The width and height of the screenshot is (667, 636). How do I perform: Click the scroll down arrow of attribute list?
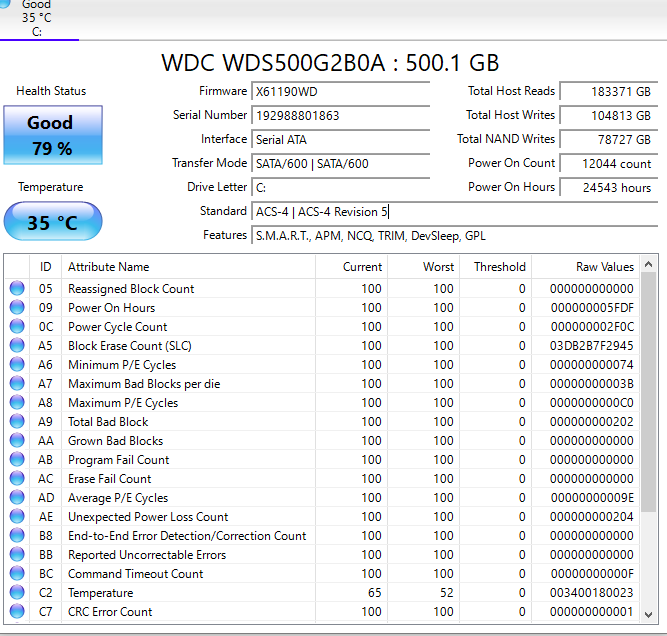(x=650, y=614)
